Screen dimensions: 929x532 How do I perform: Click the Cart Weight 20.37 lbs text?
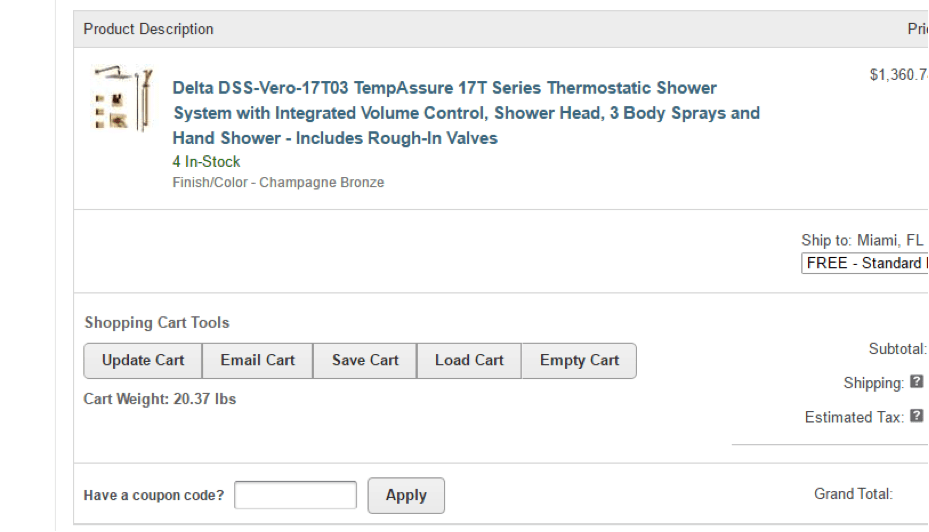click(x=160, y=399)
